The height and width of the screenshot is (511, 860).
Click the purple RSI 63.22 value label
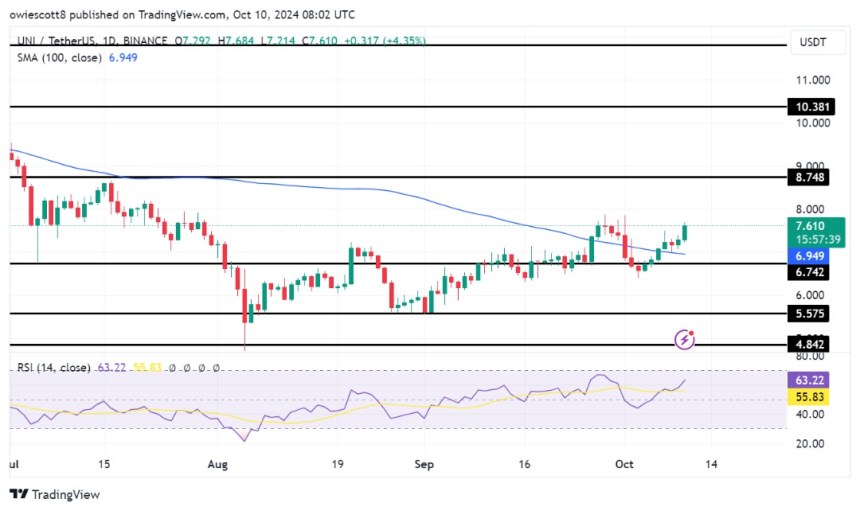click(x=808, y=380)
